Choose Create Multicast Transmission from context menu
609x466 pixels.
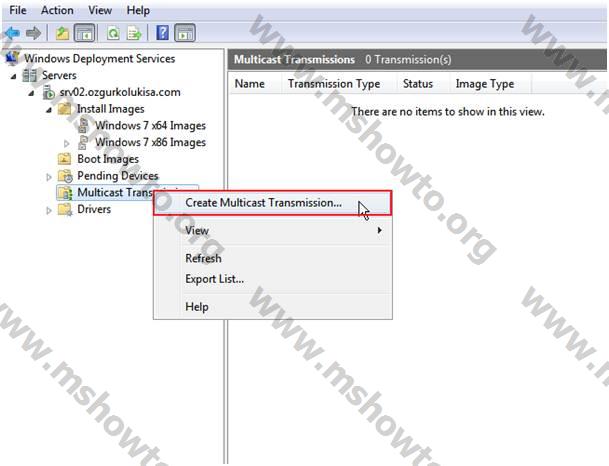point(263,203)
